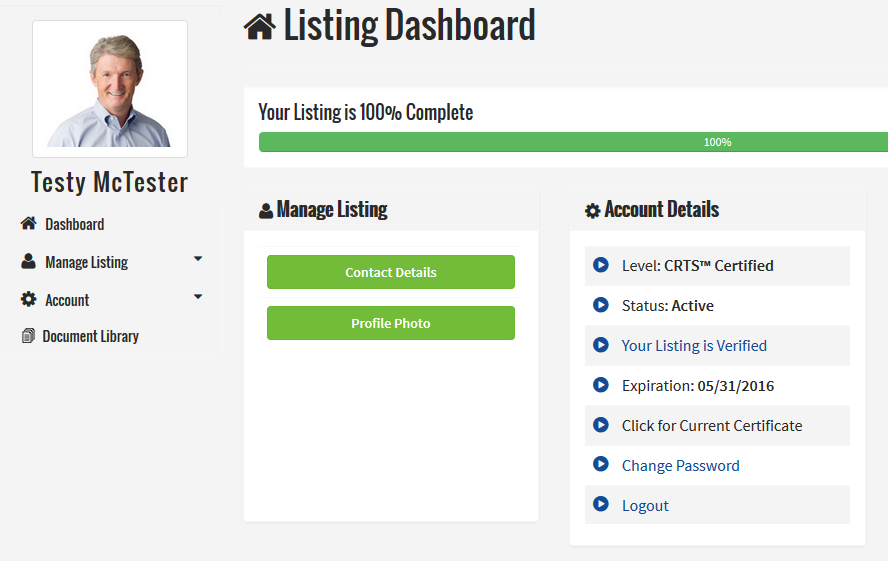Click the arrow icon beside Expiration date

(601, 384)
